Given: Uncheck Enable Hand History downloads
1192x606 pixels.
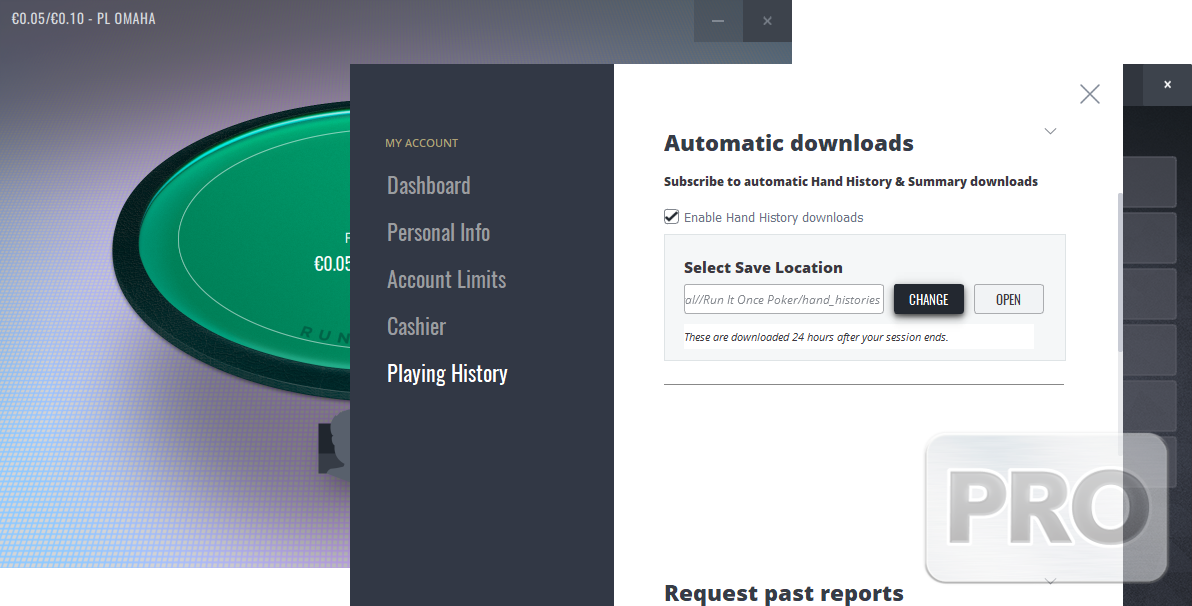Looking at the screenshot, I should coord(671,217).
